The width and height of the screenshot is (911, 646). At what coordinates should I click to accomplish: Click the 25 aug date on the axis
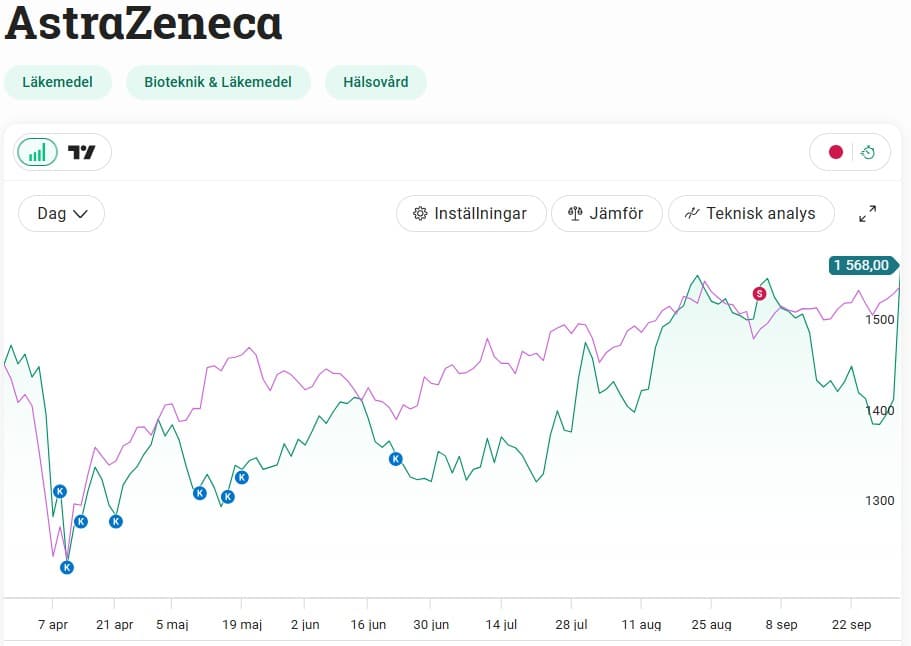coord(711,624)
